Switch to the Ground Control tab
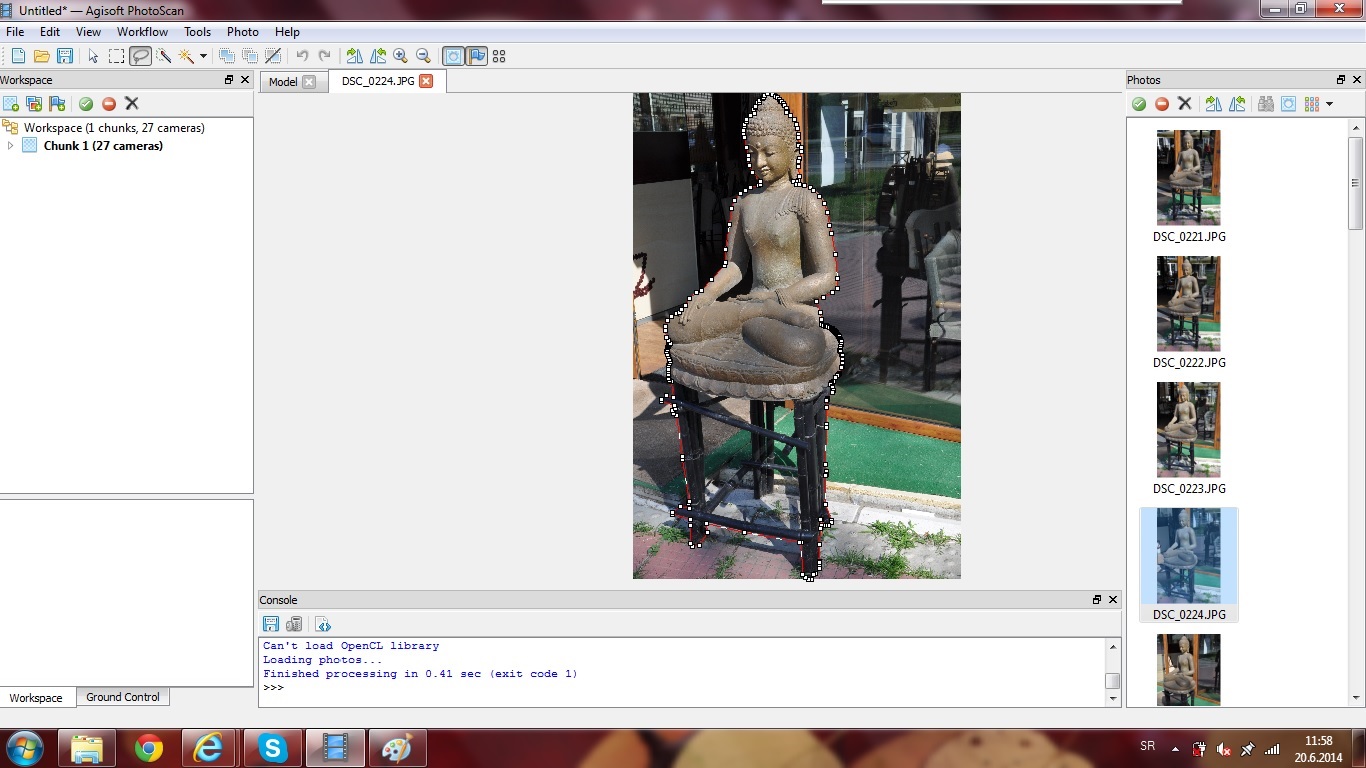1366x768 pixels. click(122, 697)
